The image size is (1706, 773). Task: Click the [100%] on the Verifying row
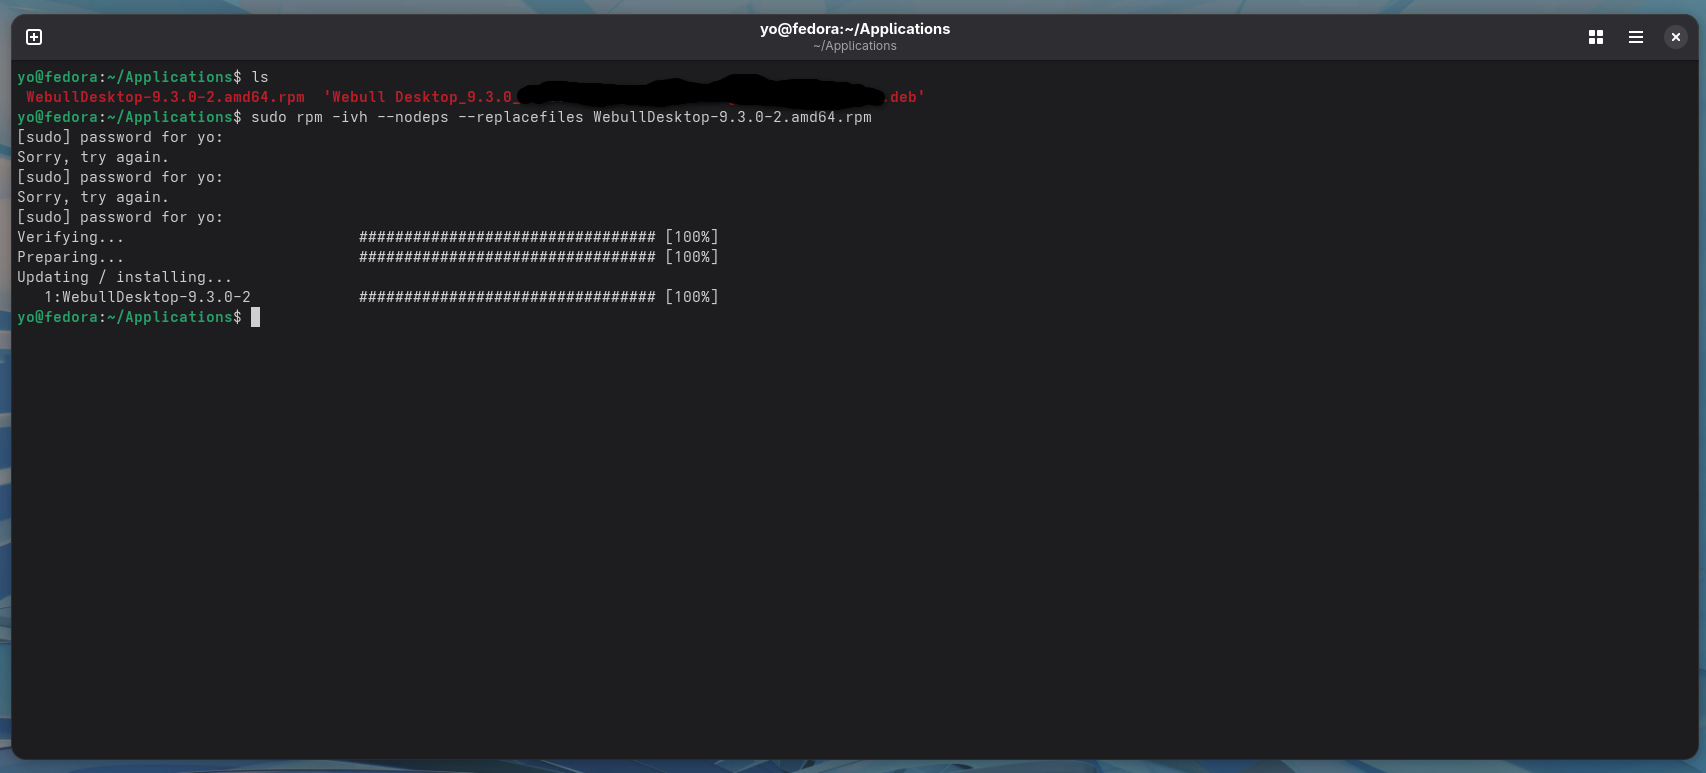pos(692,237)
